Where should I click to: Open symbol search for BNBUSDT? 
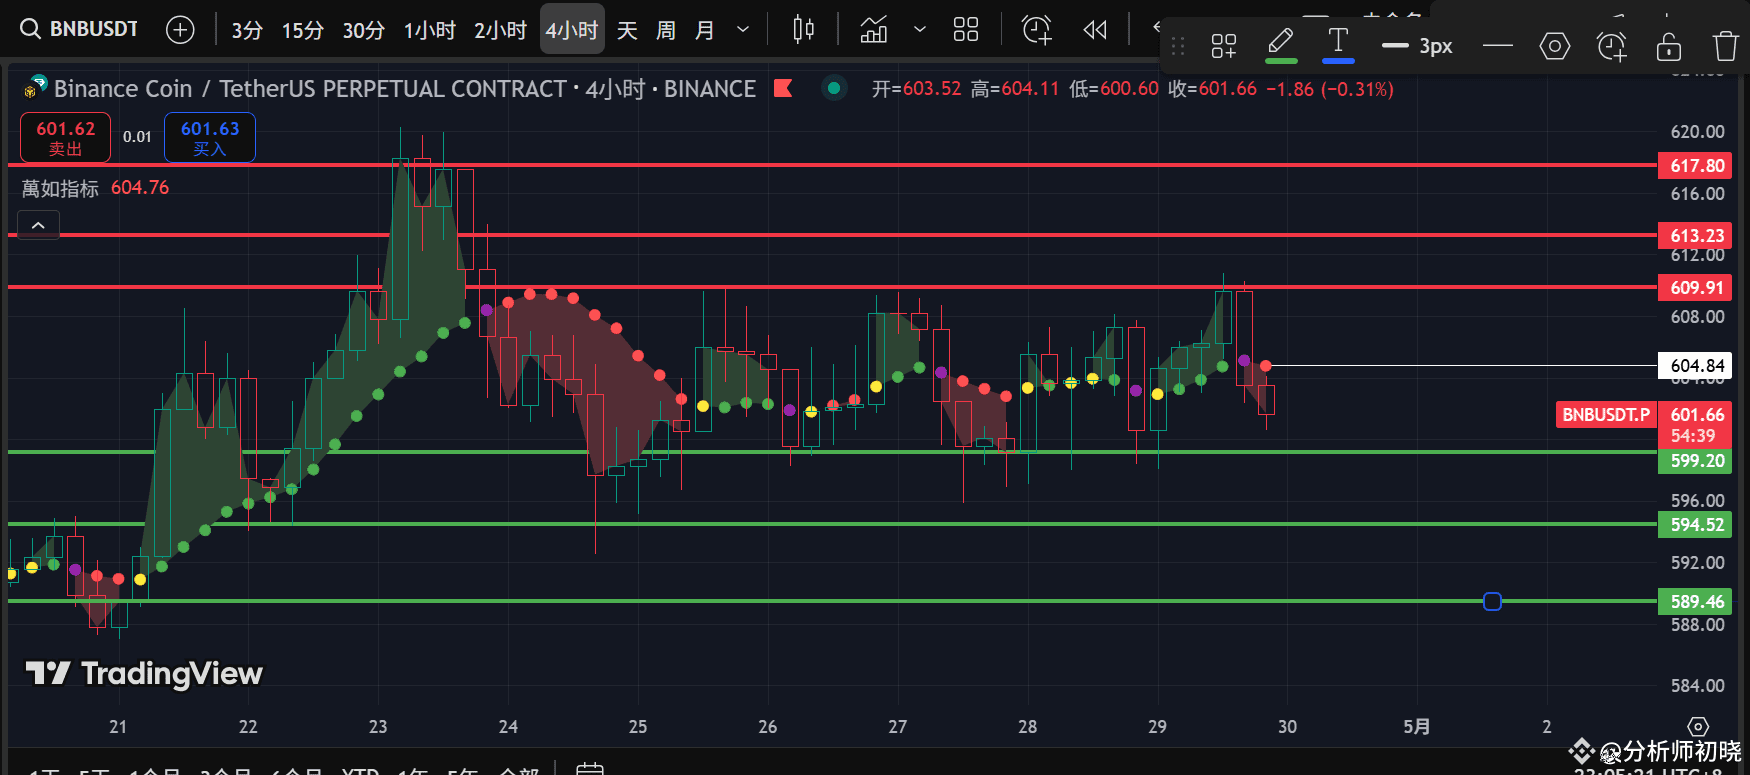80,29
